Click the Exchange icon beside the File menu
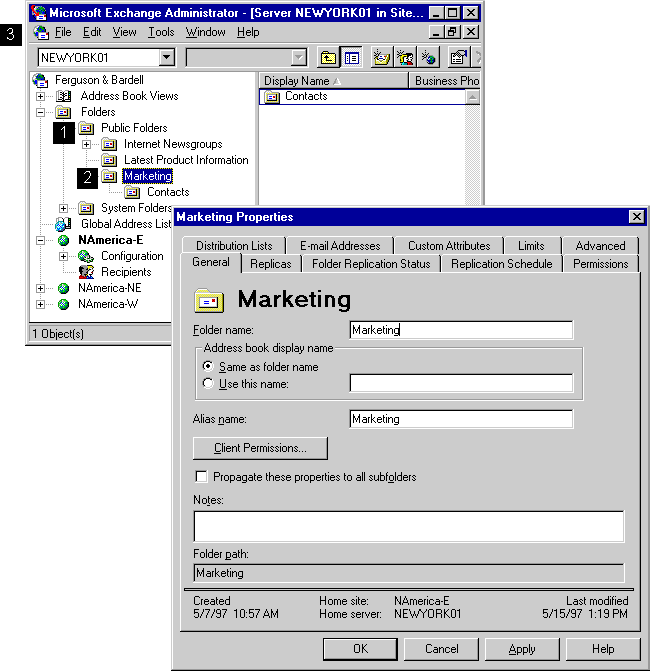This screenshot has width=650, height=671. (x=42, y=32)
